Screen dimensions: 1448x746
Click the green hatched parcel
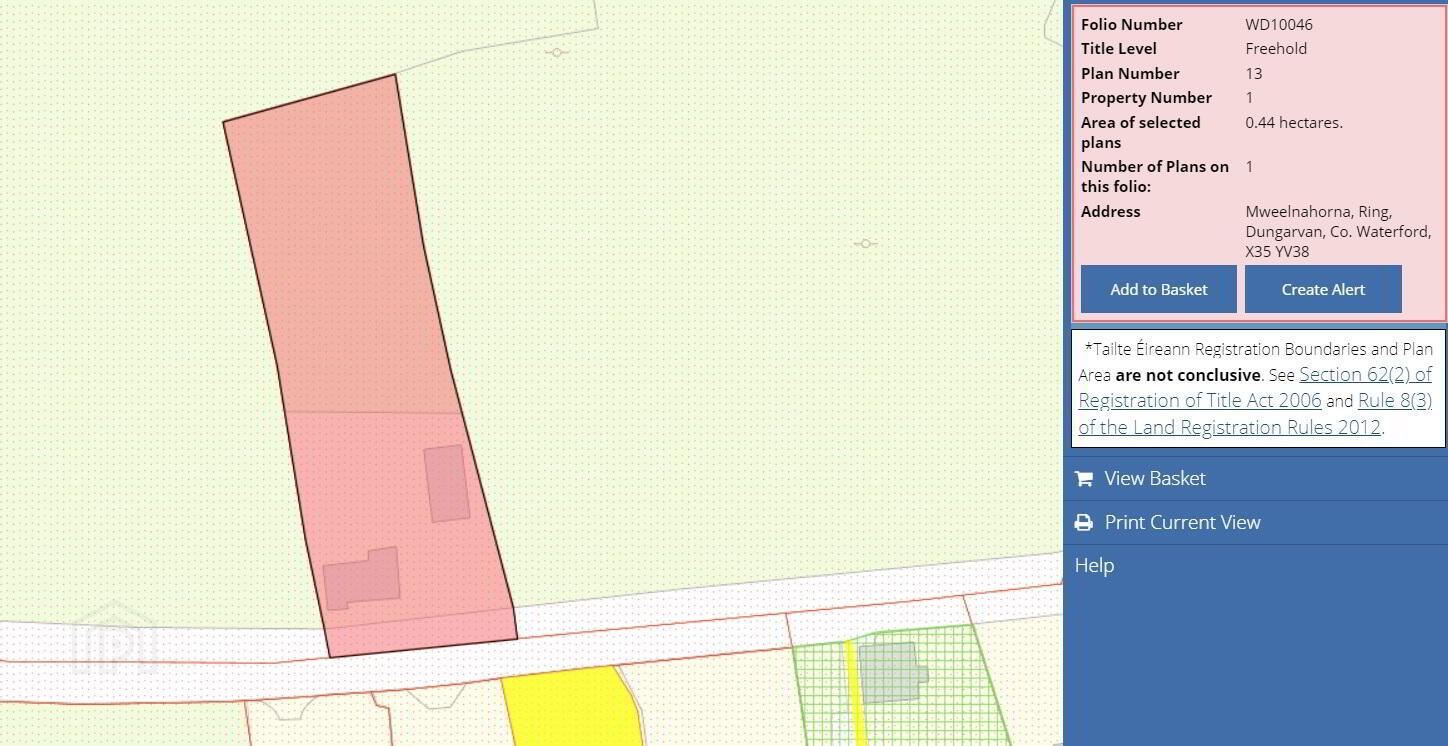tap(900, 690)
